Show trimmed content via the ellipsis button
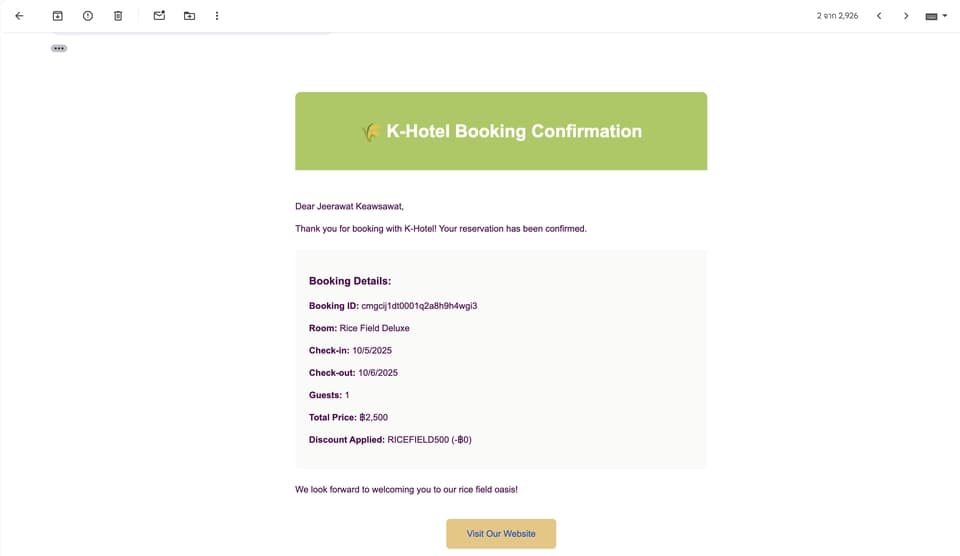The width and height of the screenshot is (960, 556). (x=59, y=48)
